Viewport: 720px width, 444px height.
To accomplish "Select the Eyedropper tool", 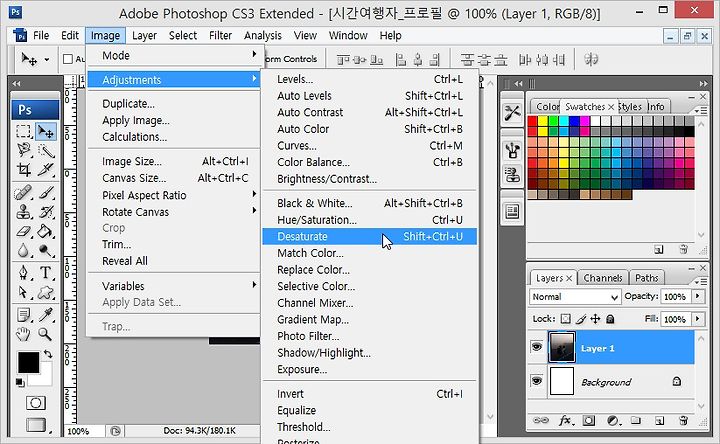I will click(x=46, y=315).
